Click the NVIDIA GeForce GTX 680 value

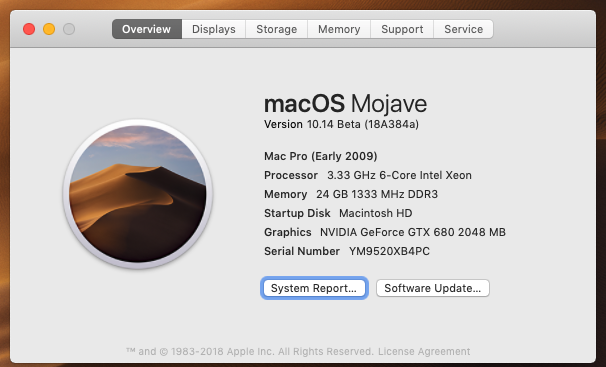pyautogui.click(x=413, y=232)
